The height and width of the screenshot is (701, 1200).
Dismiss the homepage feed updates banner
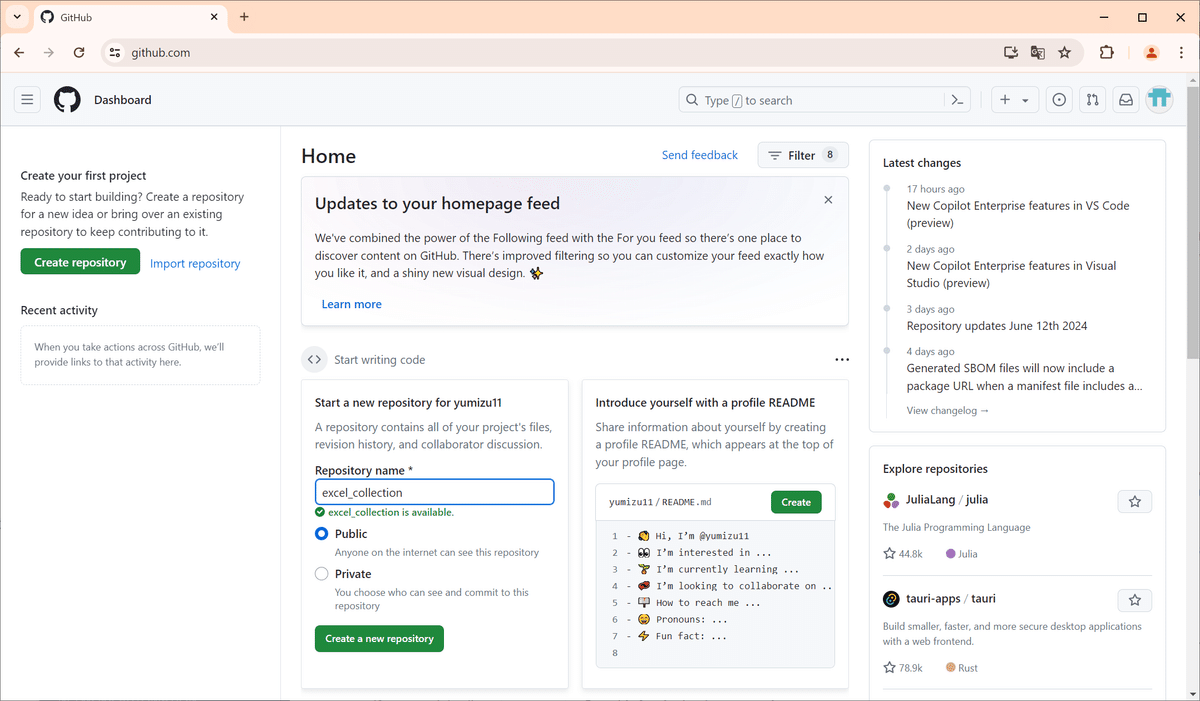(x=828, y=200)
